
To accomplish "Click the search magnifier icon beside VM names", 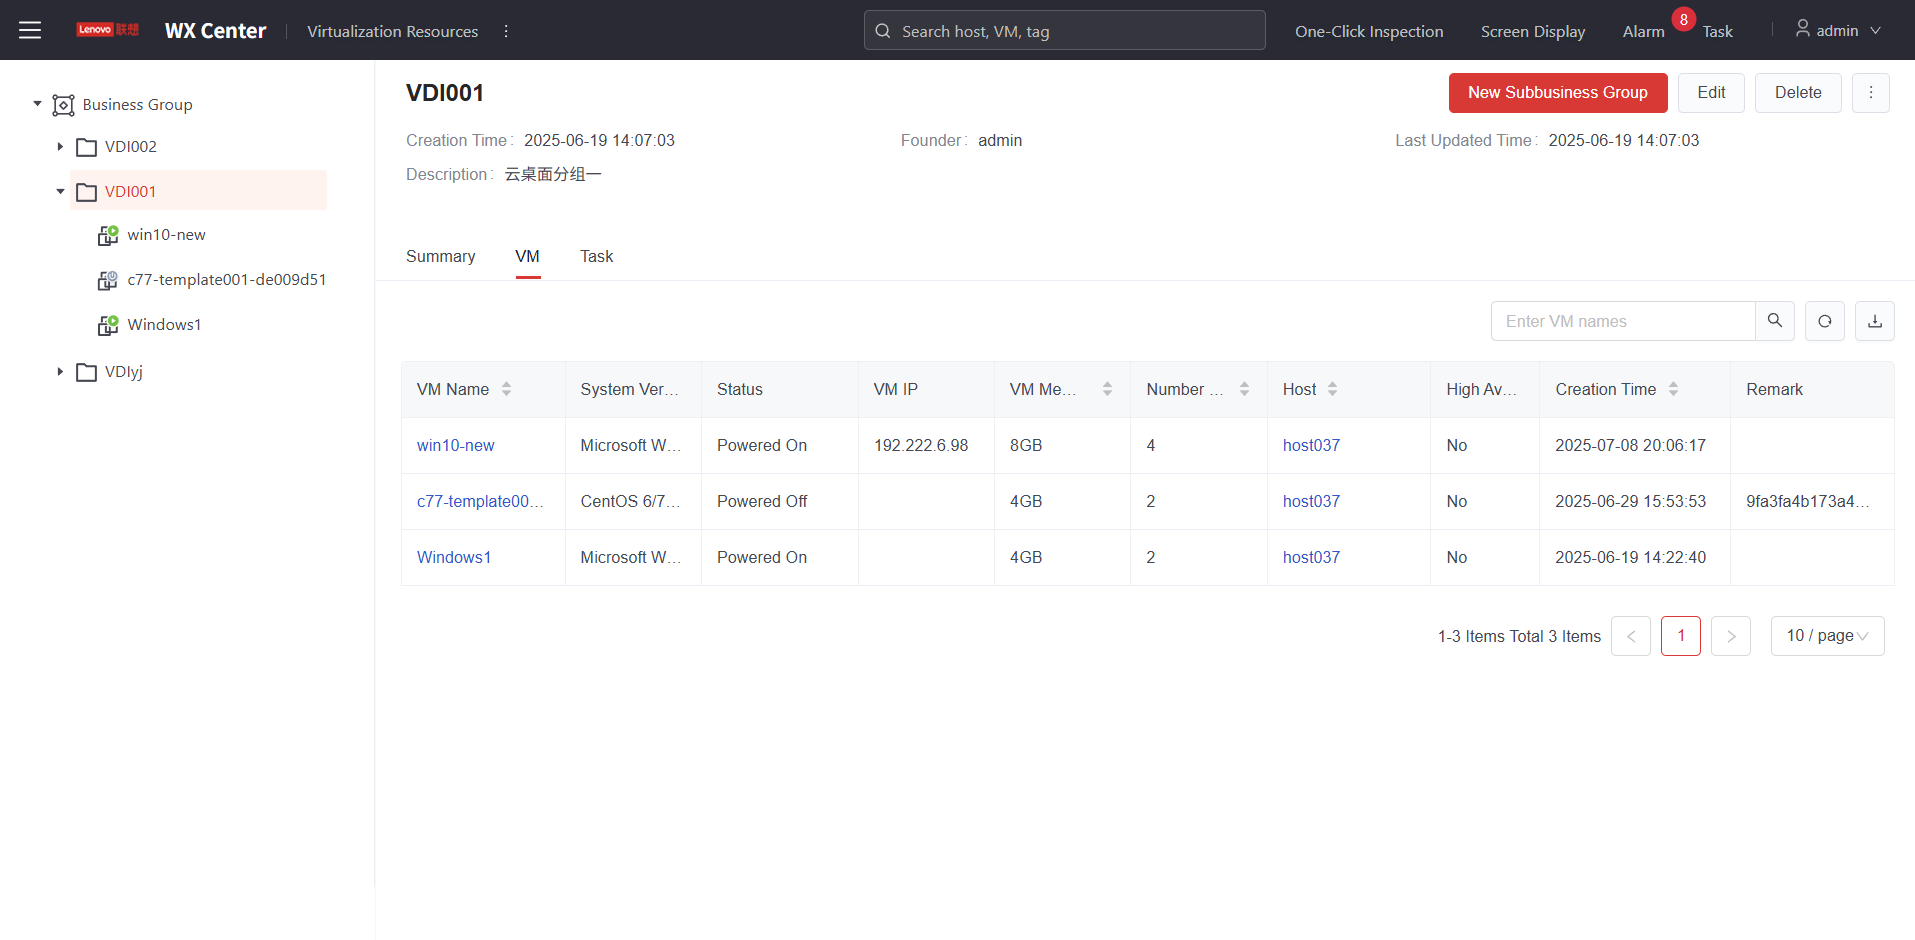I will [1774, 321].
